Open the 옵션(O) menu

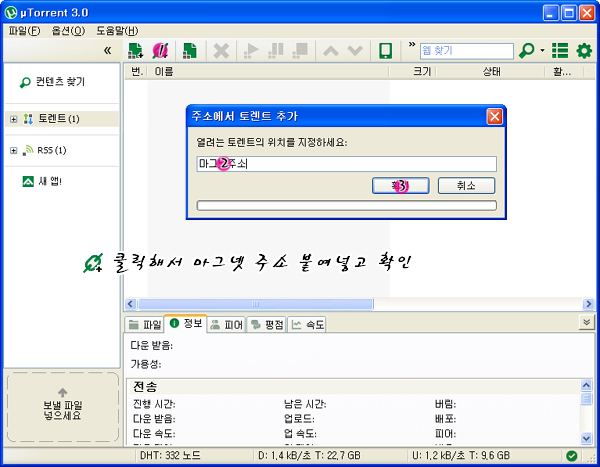(66, 30)
